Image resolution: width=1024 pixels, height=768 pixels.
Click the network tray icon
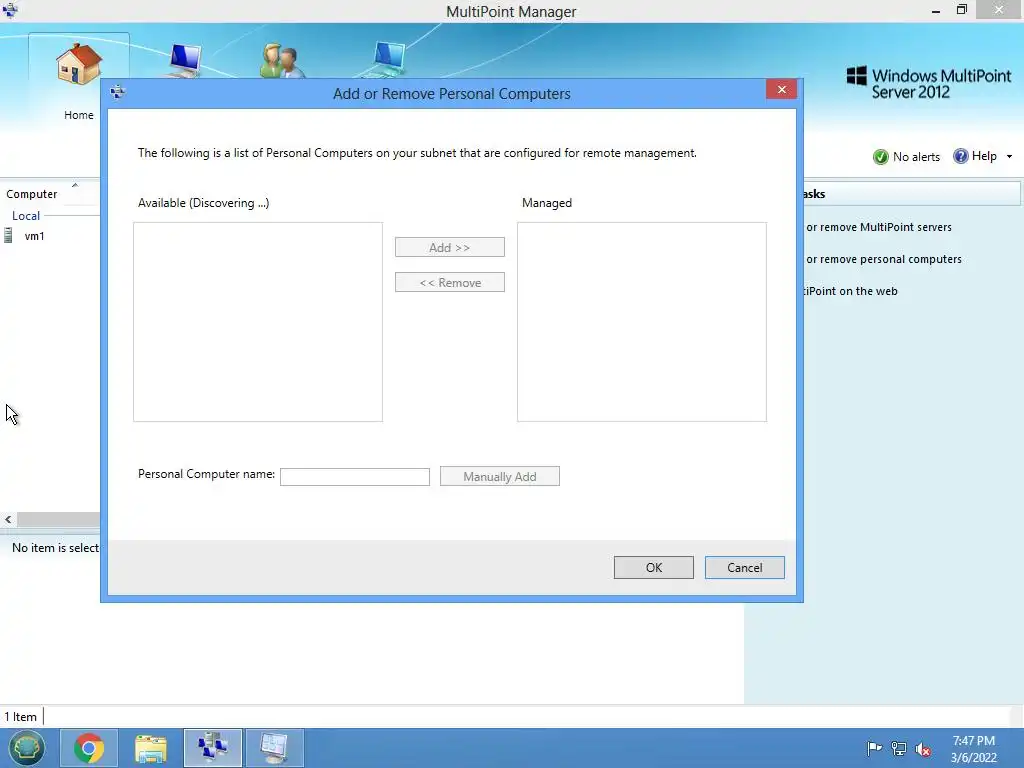899,748
